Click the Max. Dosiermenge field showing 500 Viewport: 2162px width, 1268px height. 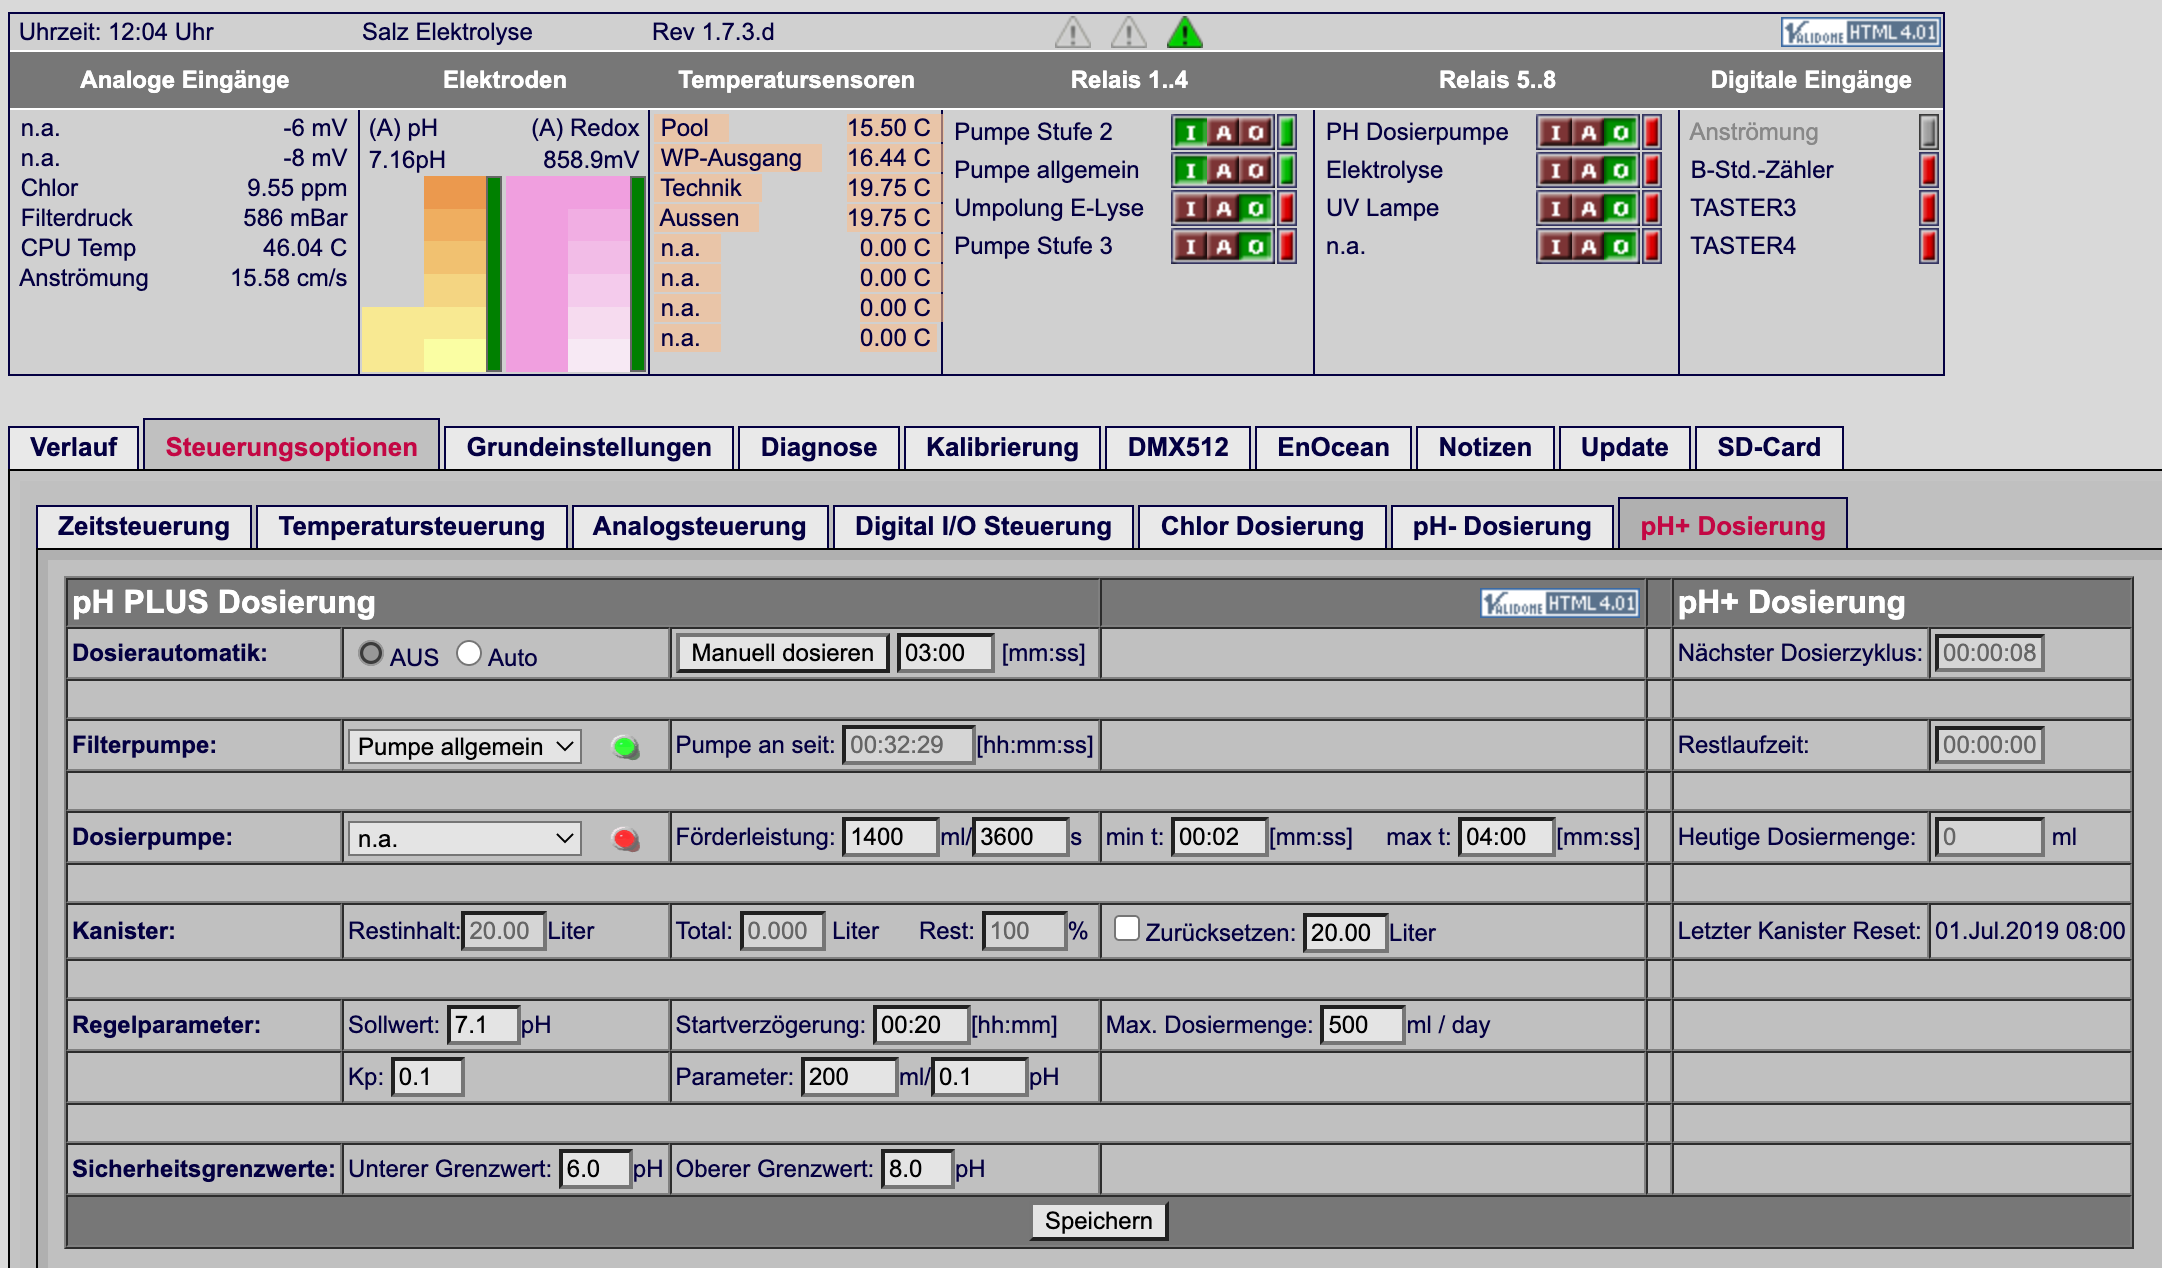pyautogui.click(x=1362, y=1025)
